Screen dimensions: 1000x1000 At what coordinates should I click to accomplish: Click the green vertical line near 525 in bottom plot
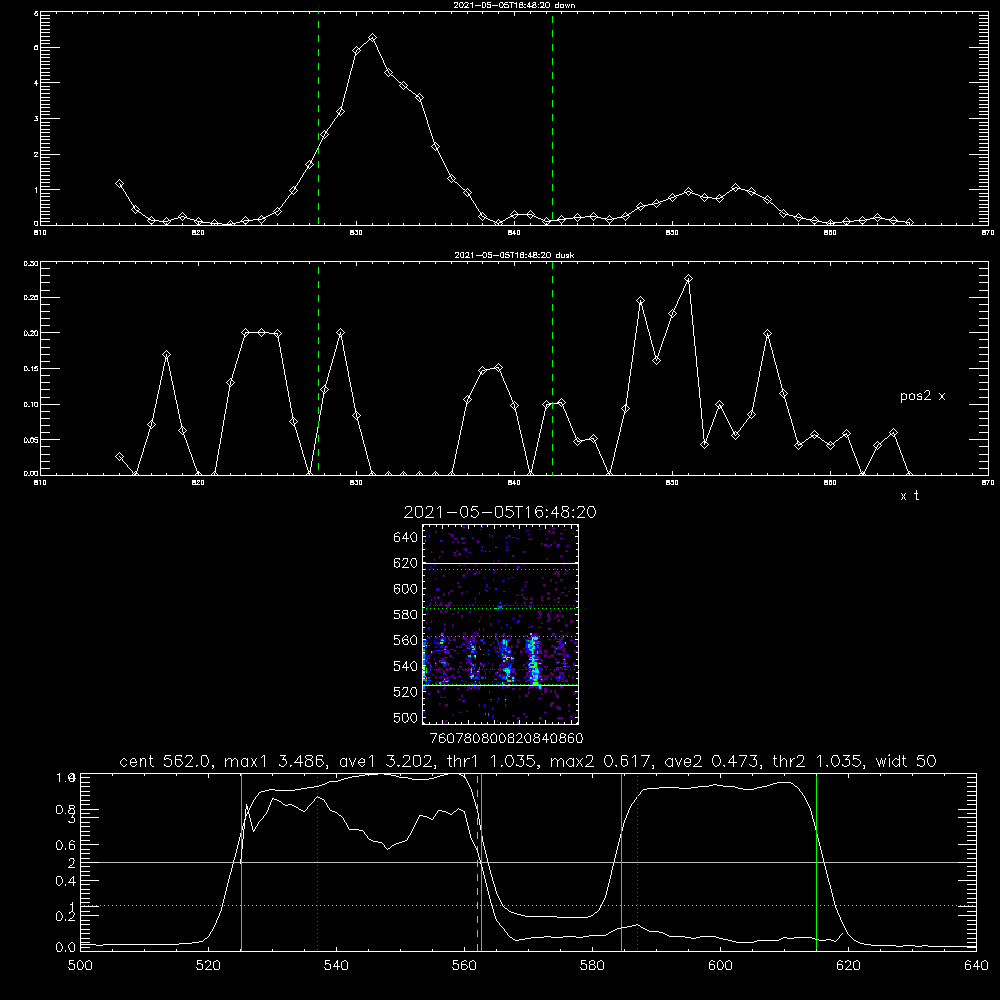tap(241, 862)
